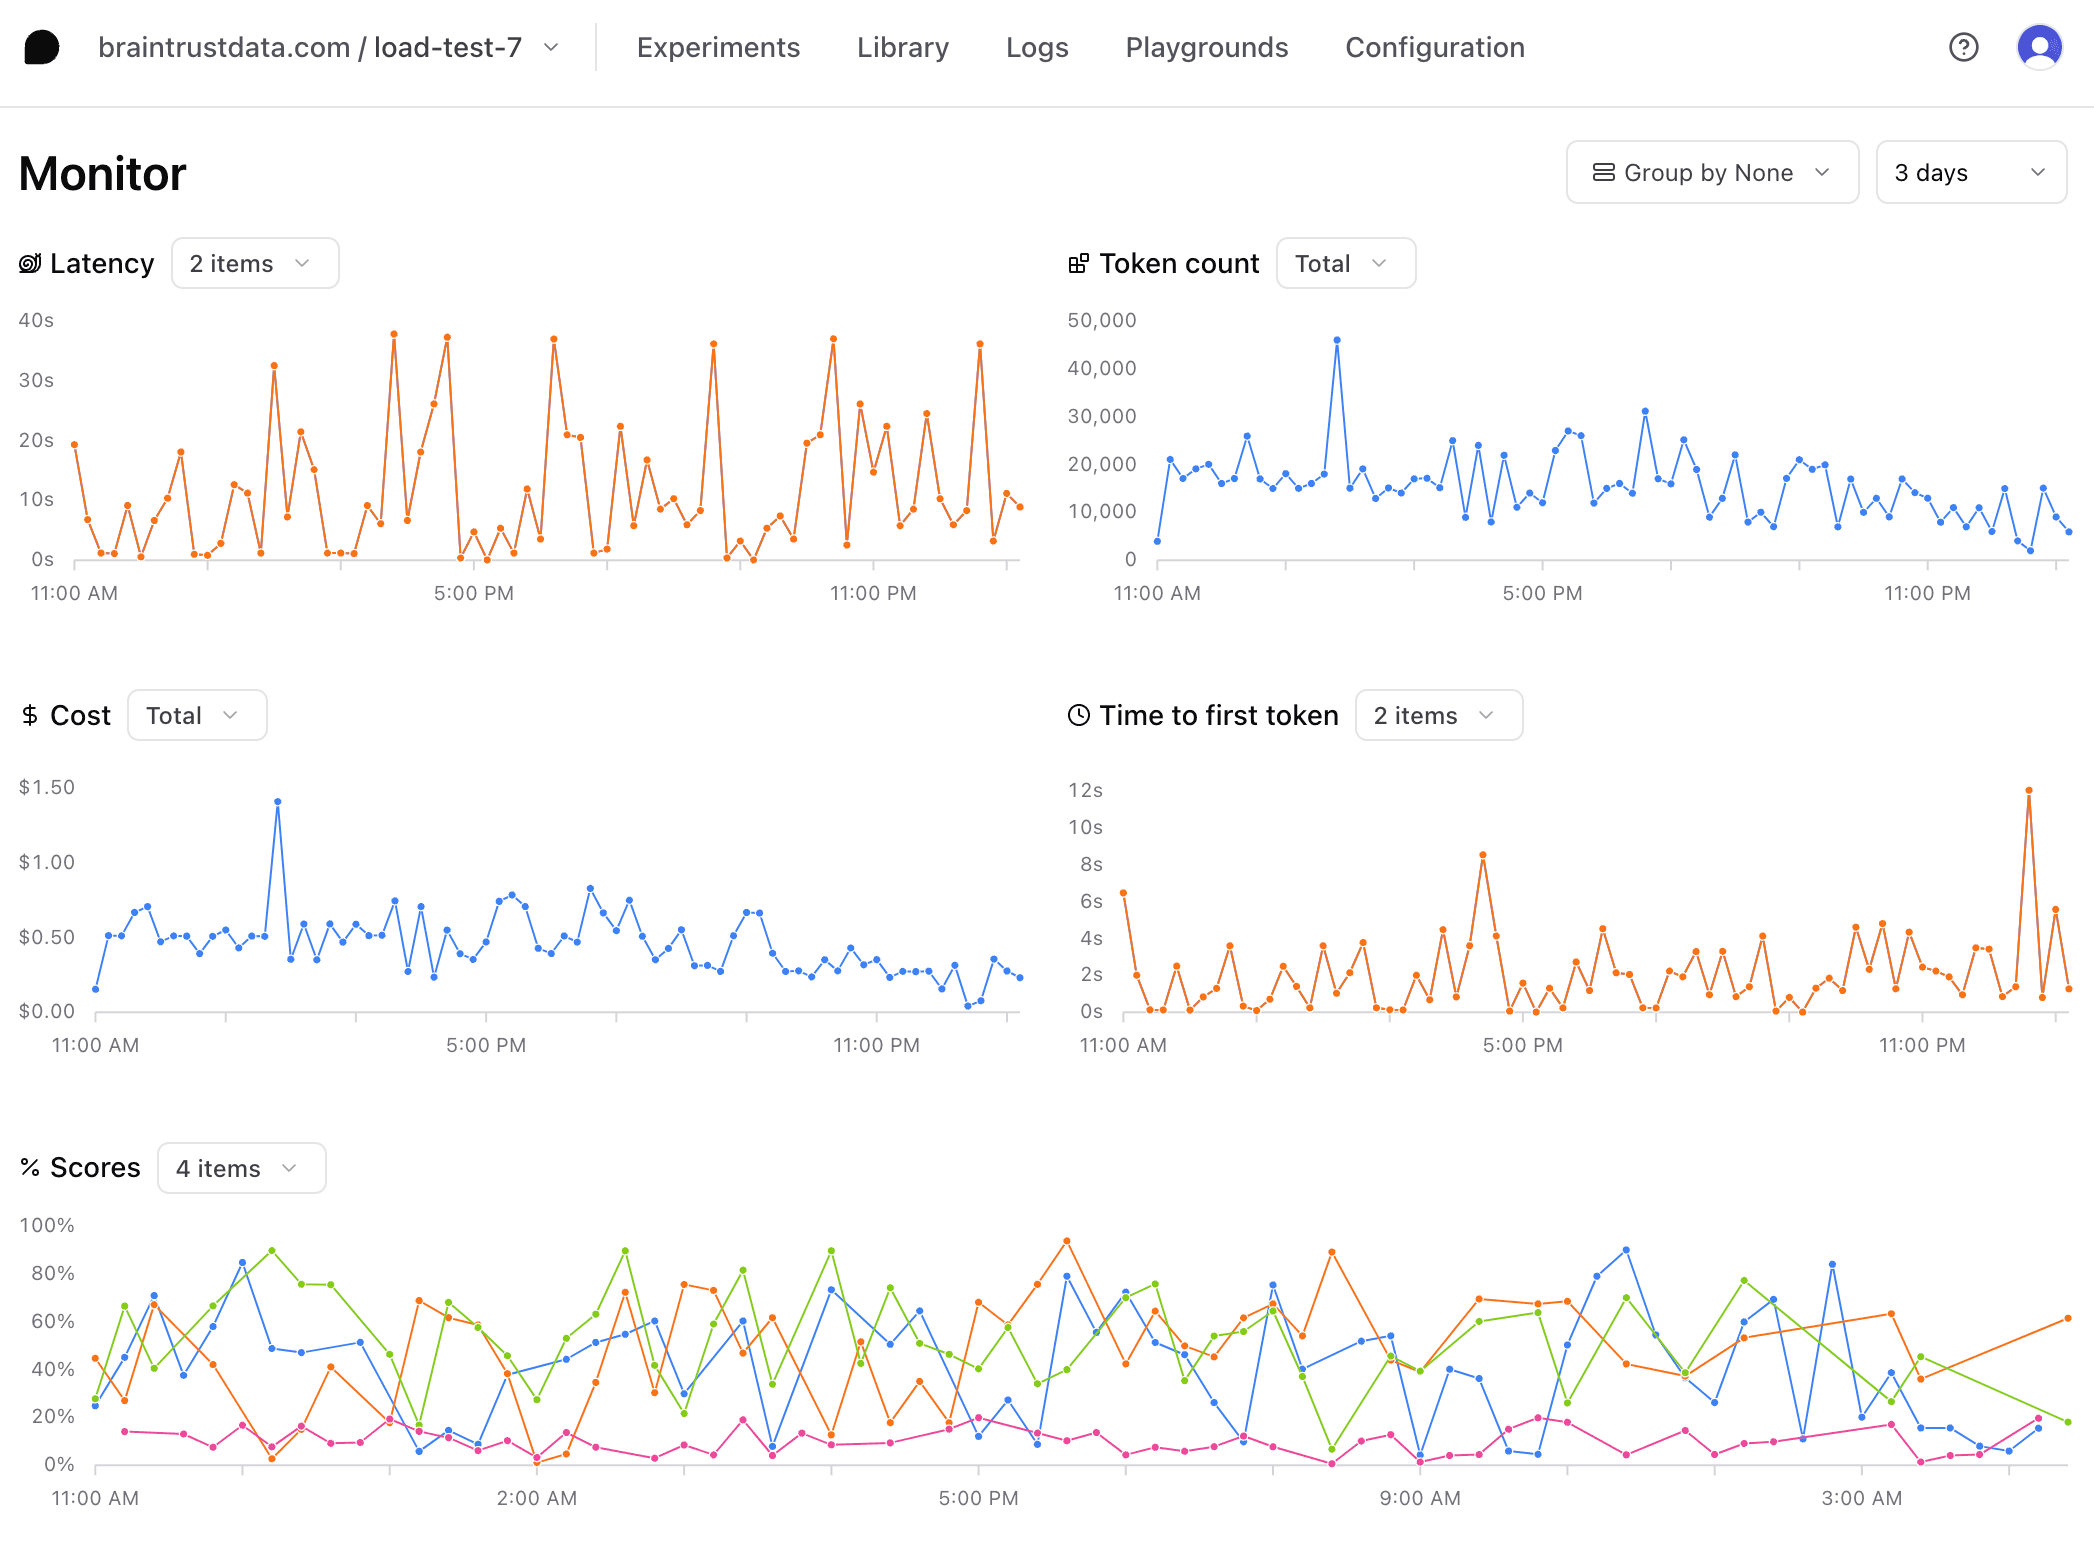Click the 40s label on Latency axis

pyautogui.click(x=36, y=320)
